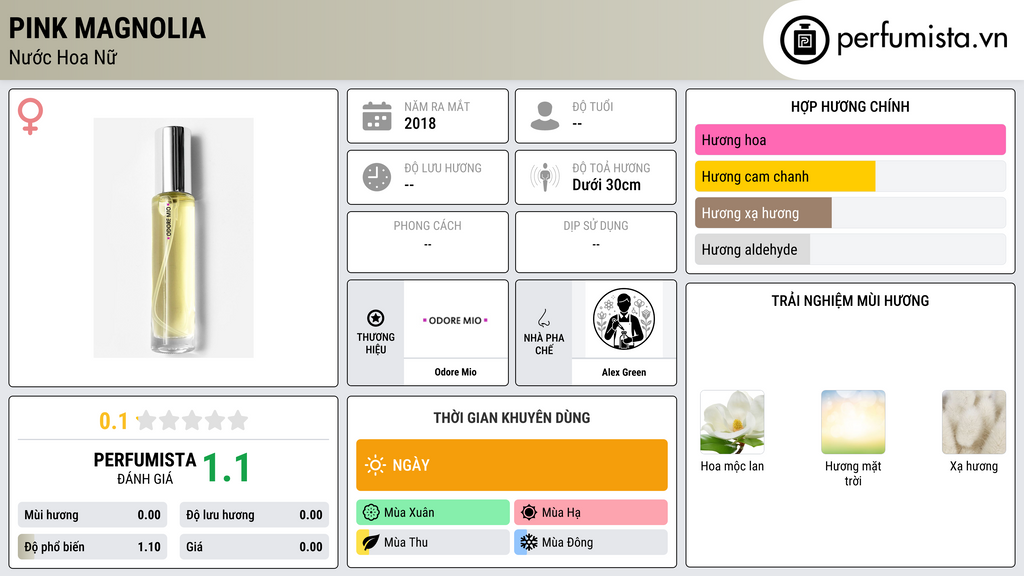The width and height of the screenshot is (1024, 576).
Task: Click the nose icon for Nhà pha chế
Action: coord(543,318)
